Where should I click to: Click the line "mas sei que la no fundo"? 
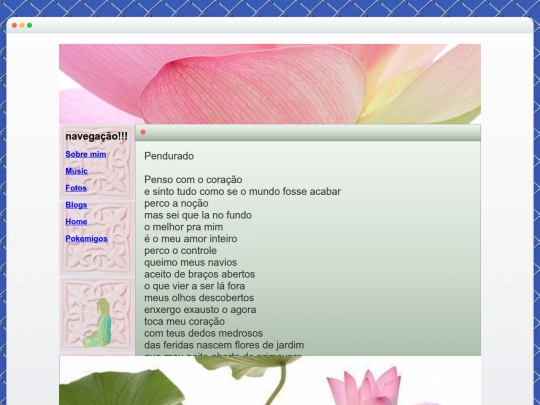coord(198,215)
